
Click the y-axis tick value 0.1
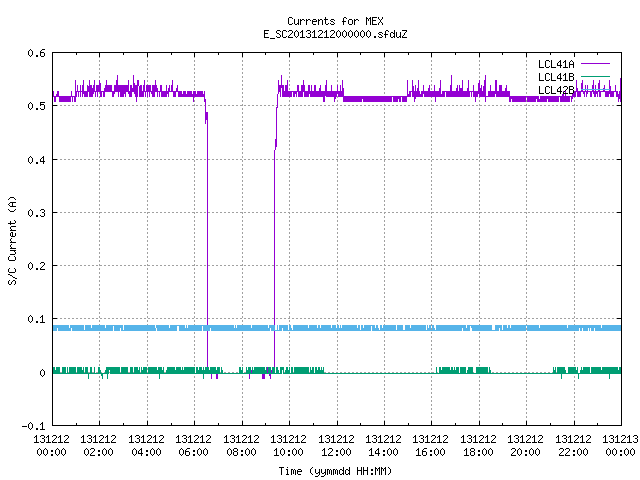(36, 319)
